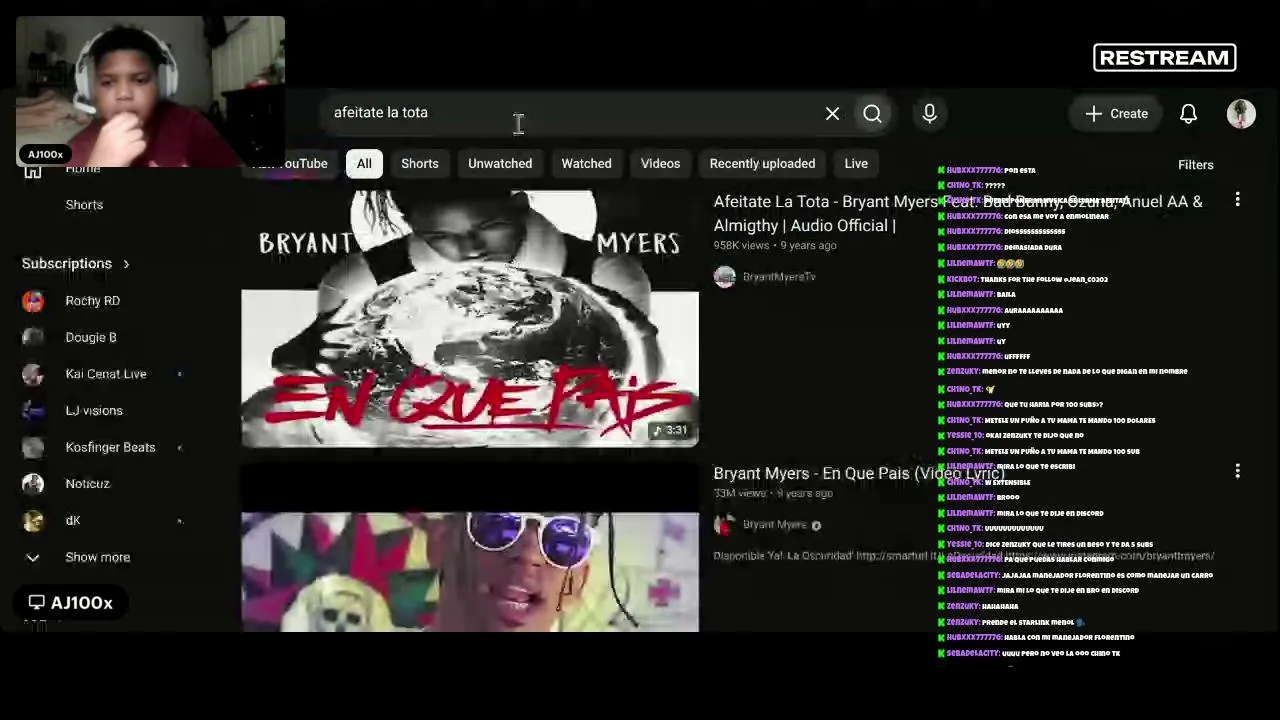Open the Kosfinger Beats subscription
Screen dimensions: 1280x720
(110, 448)
